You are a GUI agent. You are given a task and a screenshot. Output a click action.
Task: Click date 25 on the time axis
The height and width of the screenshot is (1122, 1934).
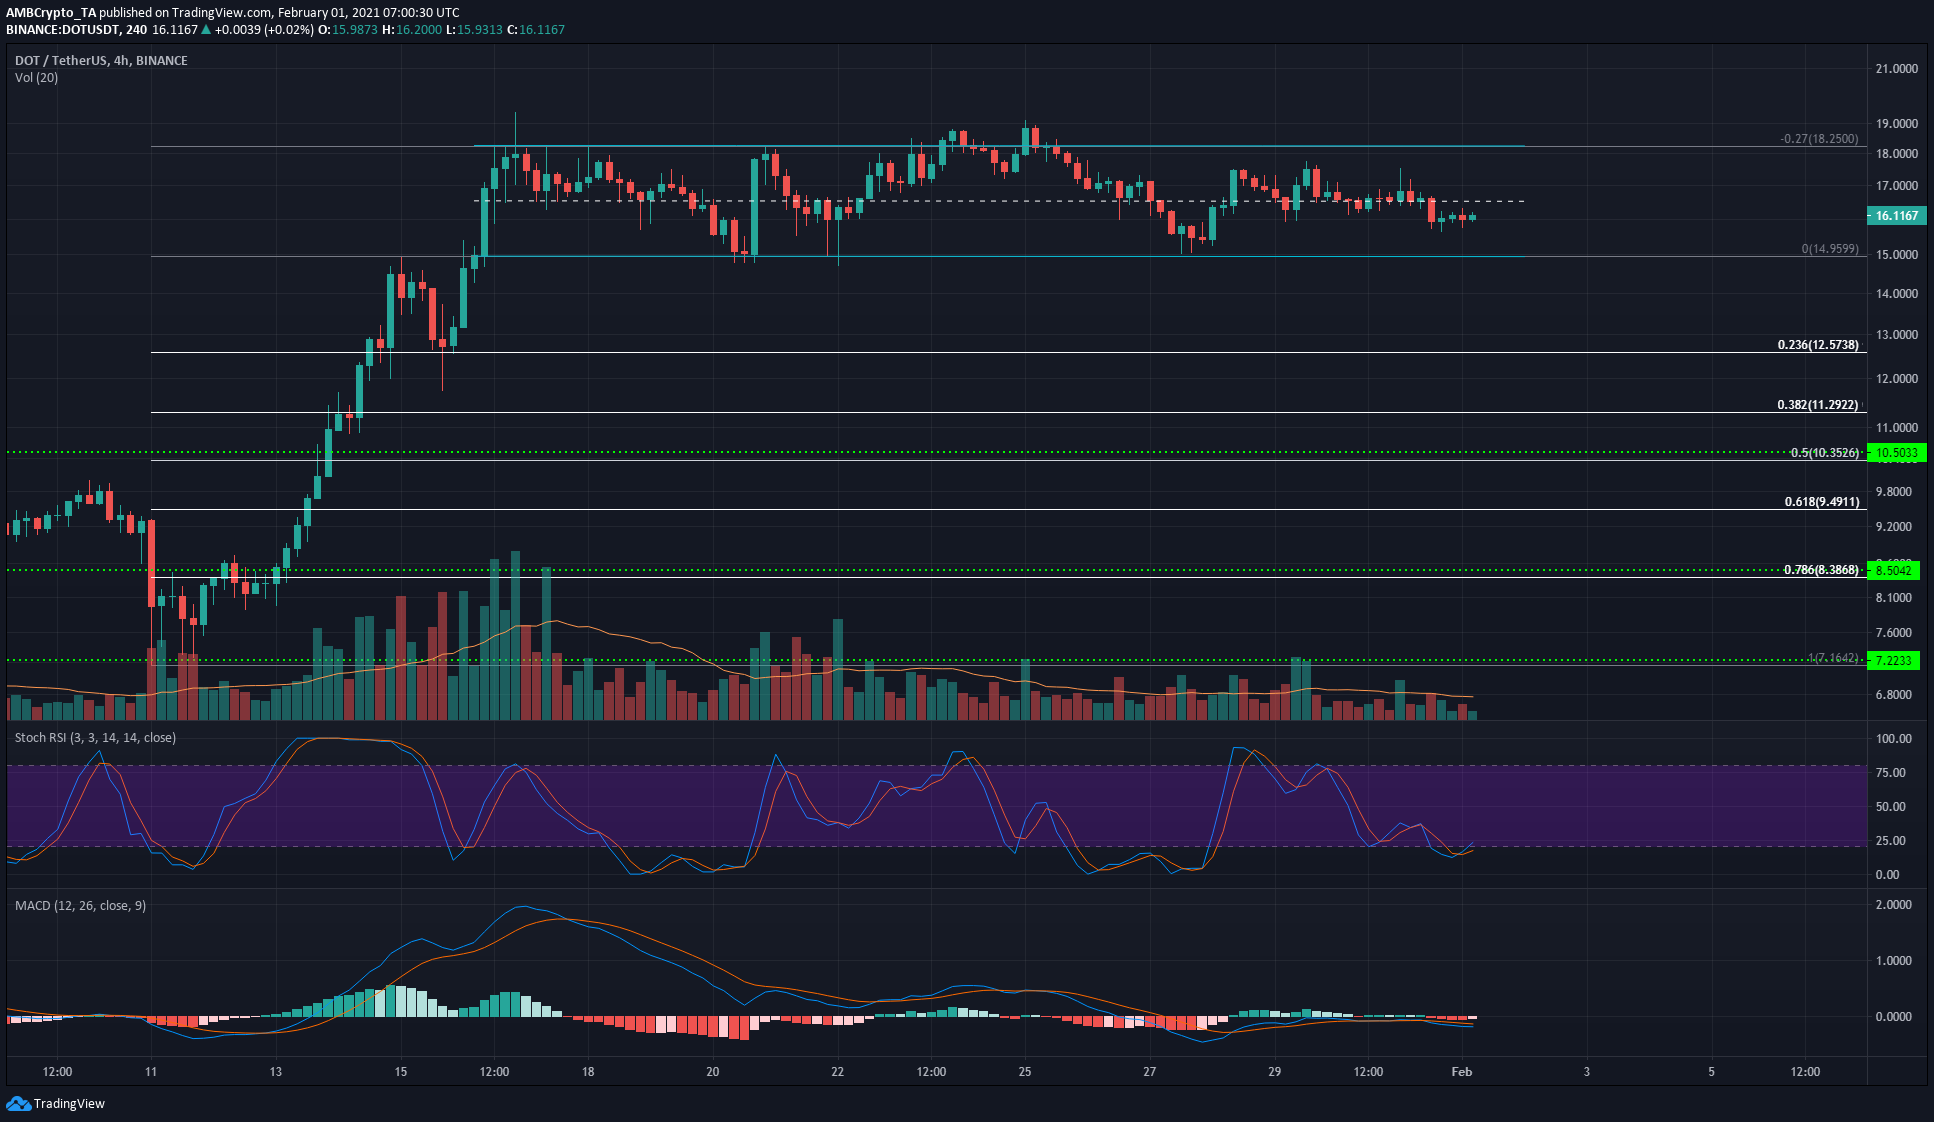pos(1025,1072)
